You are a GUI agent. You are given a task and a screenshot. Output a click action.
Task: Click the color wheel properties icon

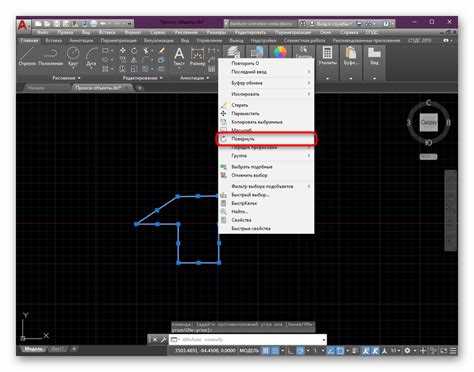[280, 52]
